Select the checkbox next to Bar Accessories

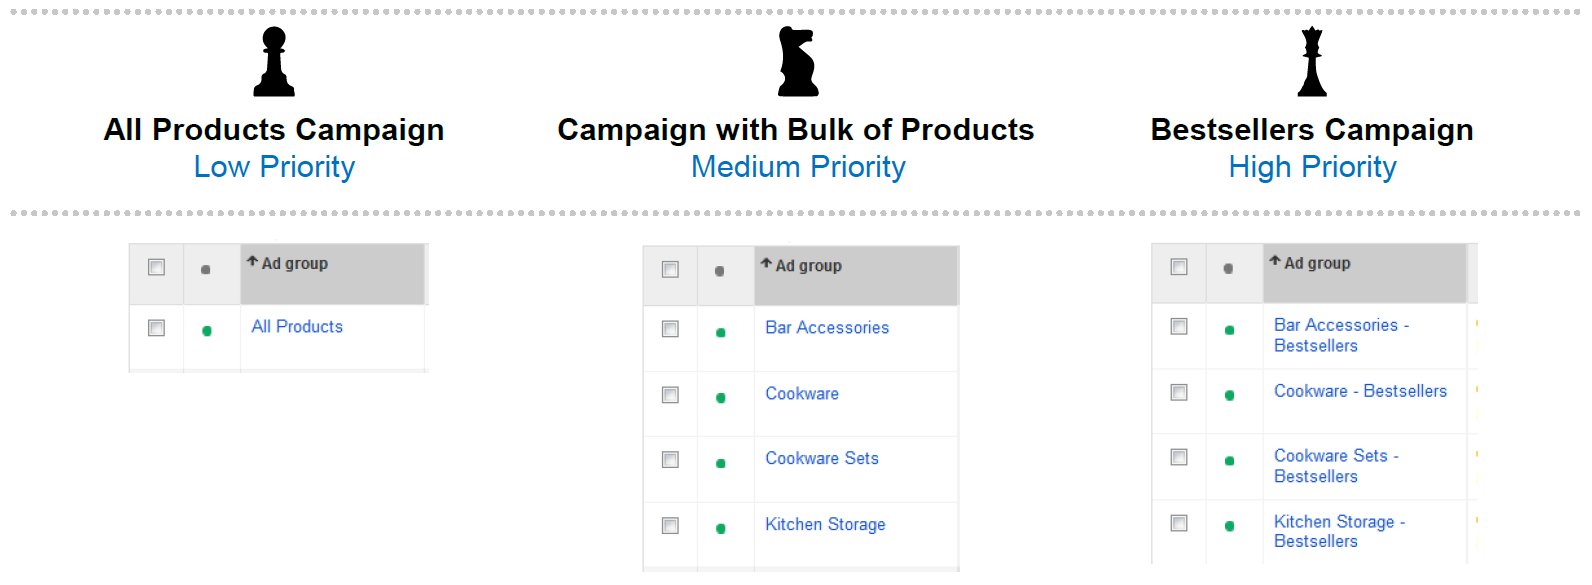click(670, 329)
